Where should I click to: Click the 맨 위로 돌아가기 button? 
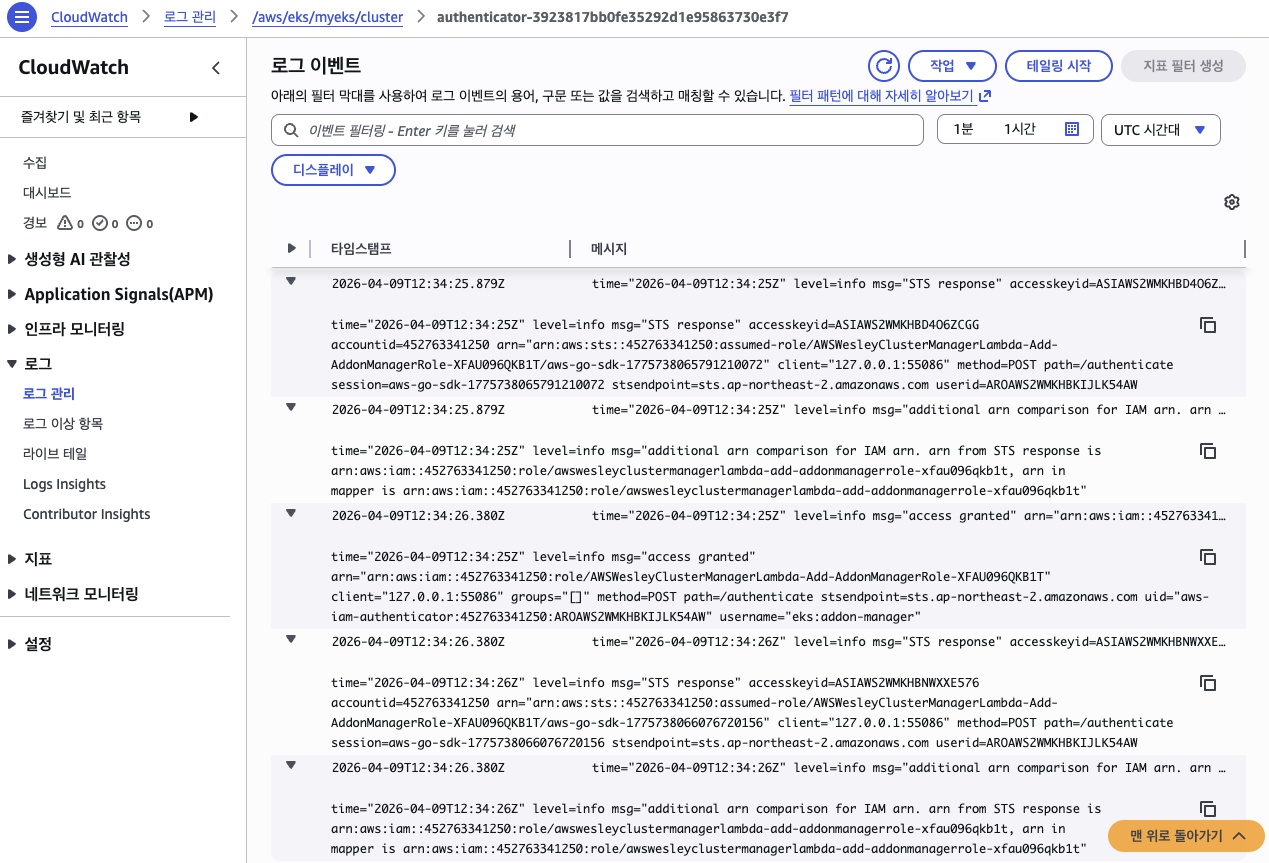click(1185, 837)
